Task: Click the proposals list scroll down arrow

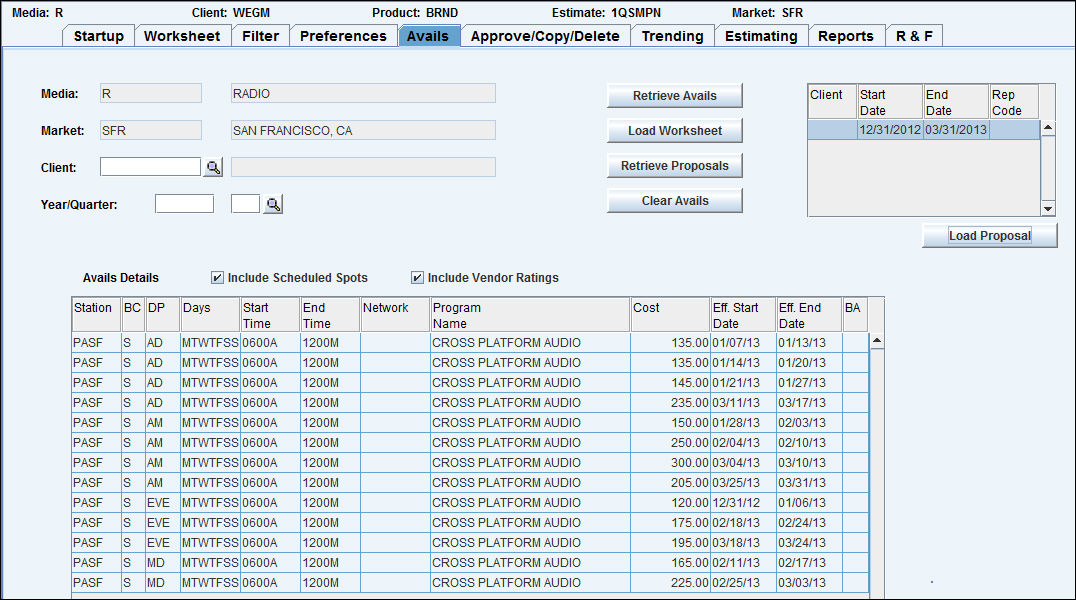Action: [1048, 209]
